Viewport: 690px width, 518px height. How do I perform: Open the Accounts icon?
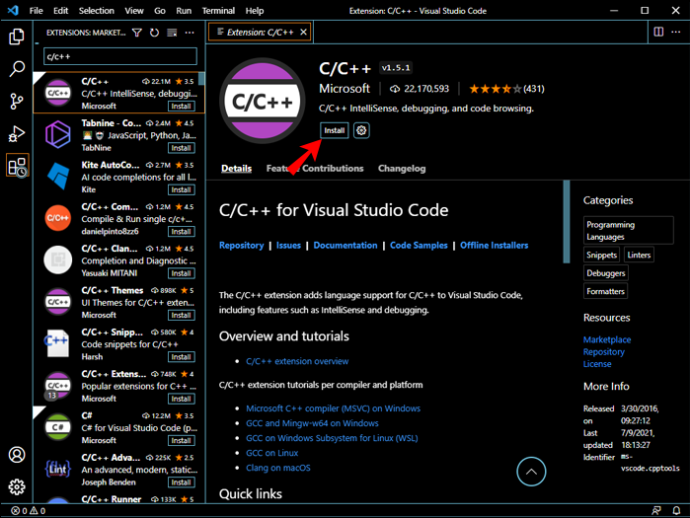[17, 455]
